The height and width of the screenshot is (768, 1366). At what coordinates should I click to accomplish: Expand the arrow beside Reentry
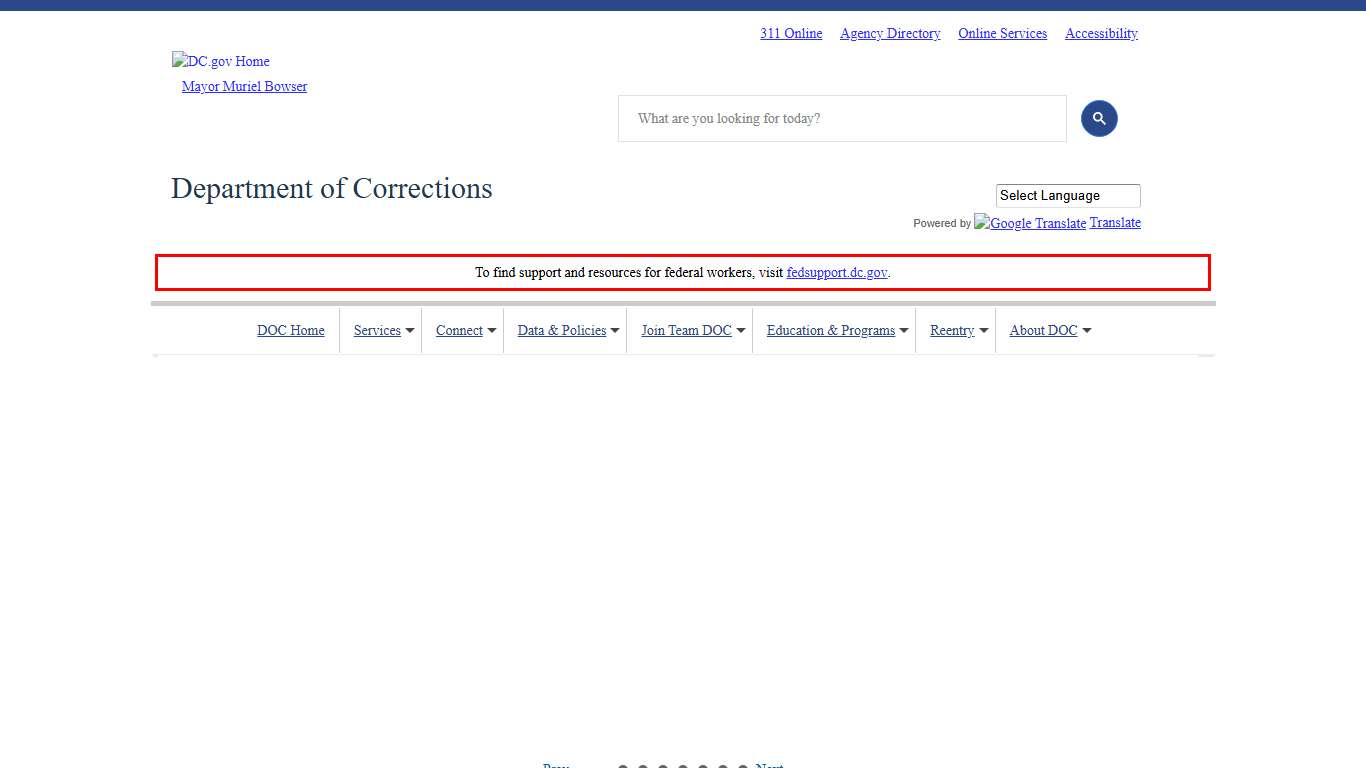984,331
